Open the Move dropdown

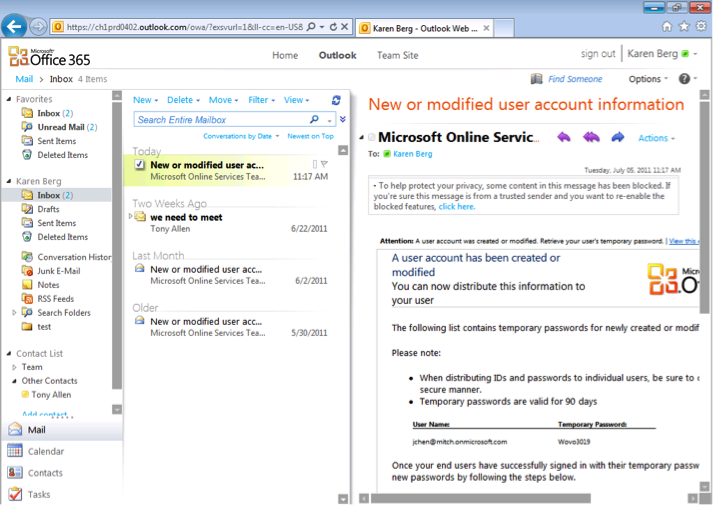[x=223, y=100]
